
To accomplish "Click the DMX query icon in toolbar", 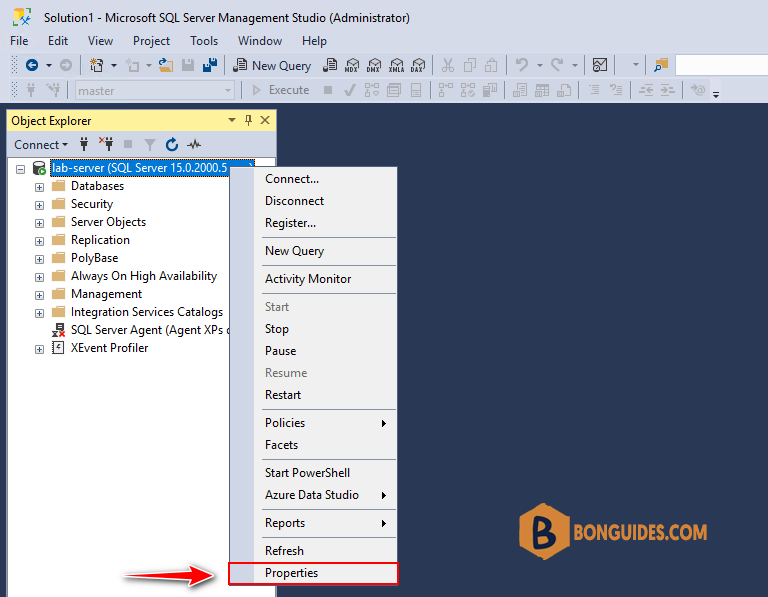I will pos(374,65).
